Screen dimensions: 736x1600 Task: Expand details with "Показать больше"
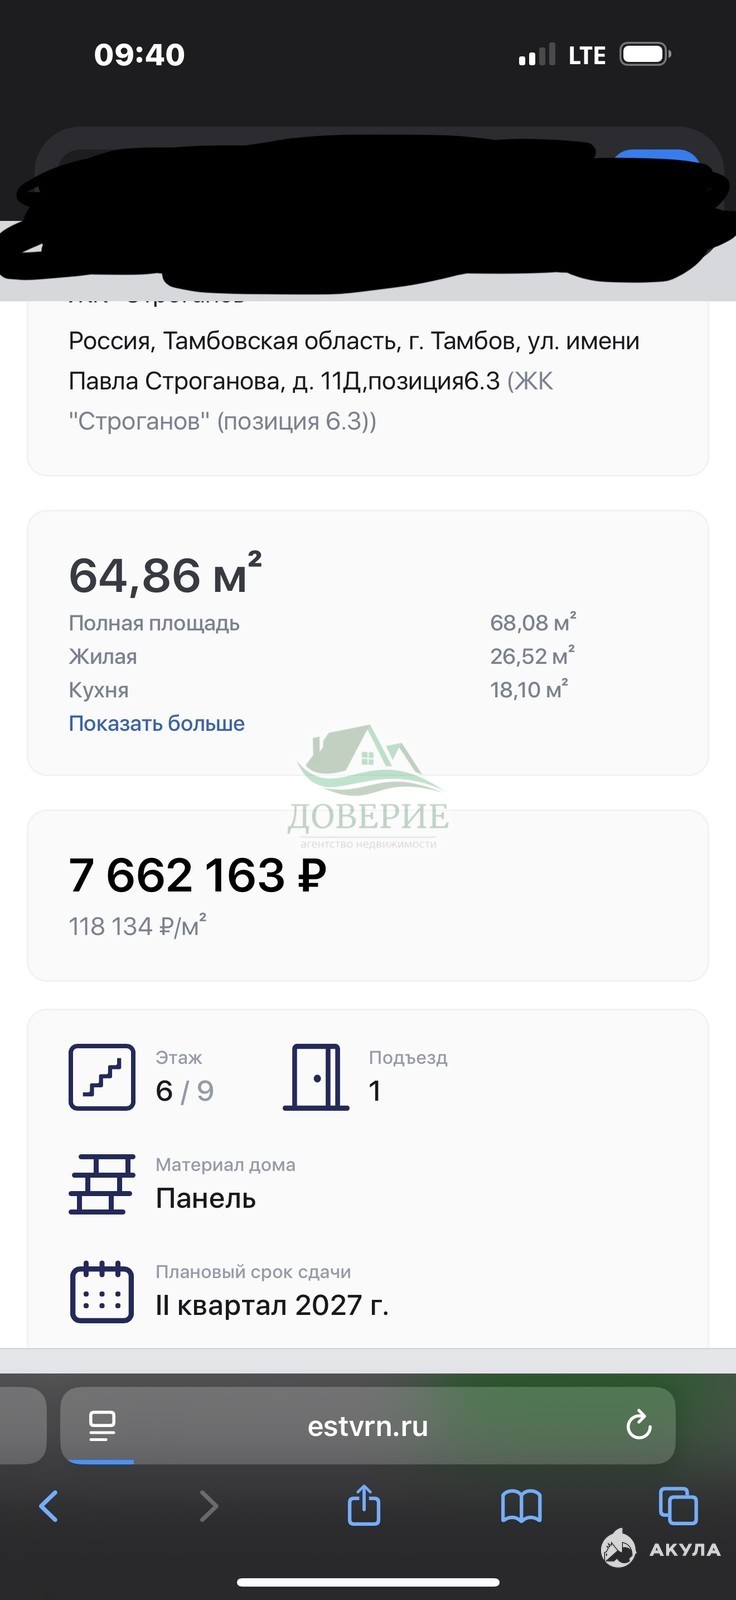[157, 723]
